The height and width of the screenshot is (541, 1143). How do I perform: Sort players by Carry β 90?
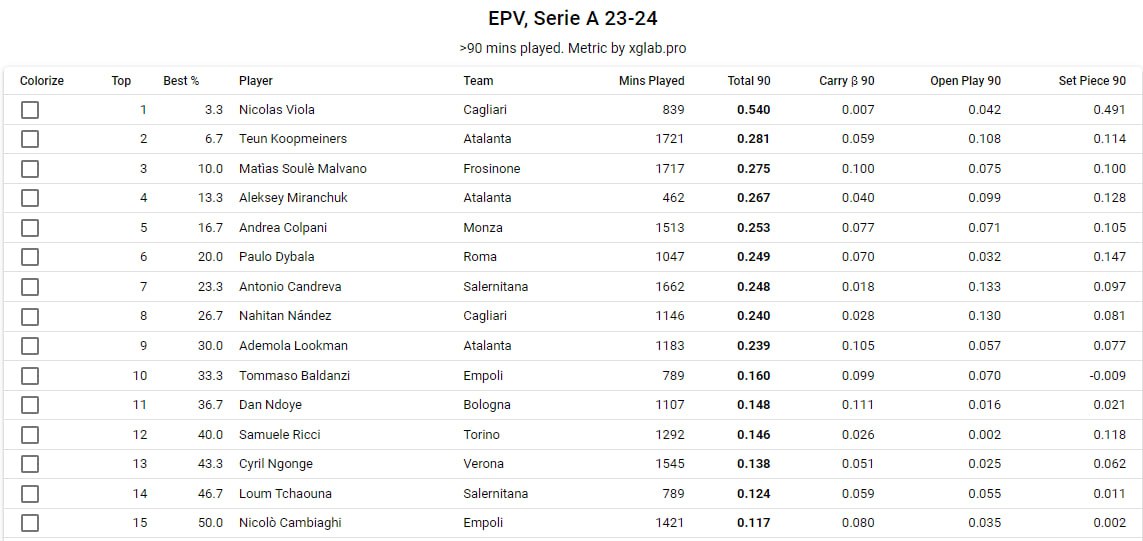click(x=846, y=81)
